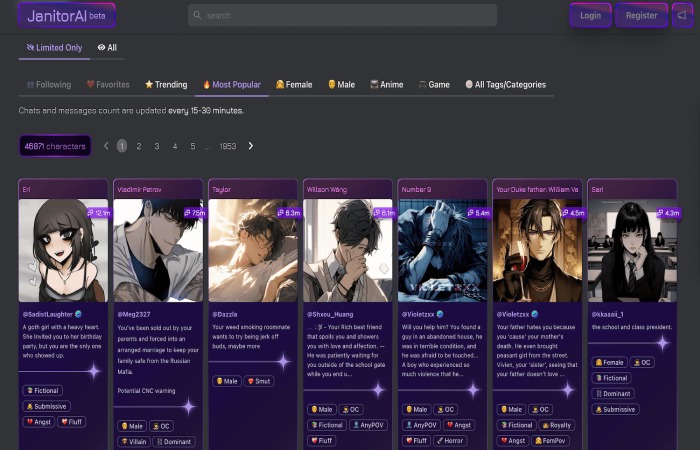Viewport: 700px width, 450px height.
Task: Go to page 2
Action: 139,146
